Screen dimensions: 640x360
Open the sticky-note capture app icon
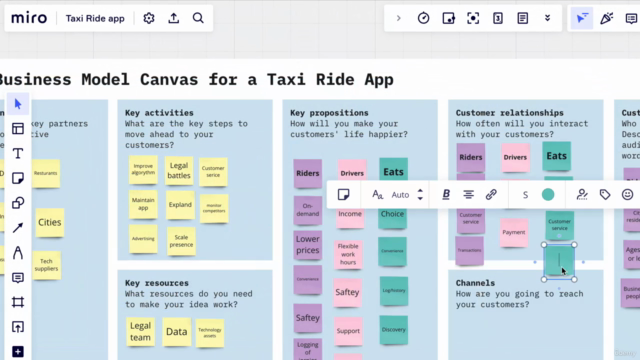pyautogui.click(x=448, y=18)
